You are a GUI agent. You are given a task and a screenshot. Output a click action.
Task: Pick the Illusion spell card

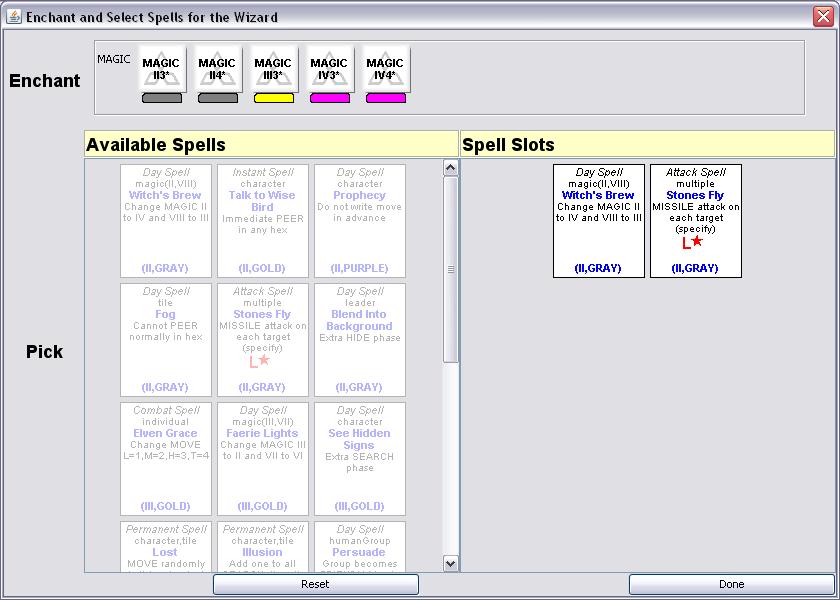point(262,546)
